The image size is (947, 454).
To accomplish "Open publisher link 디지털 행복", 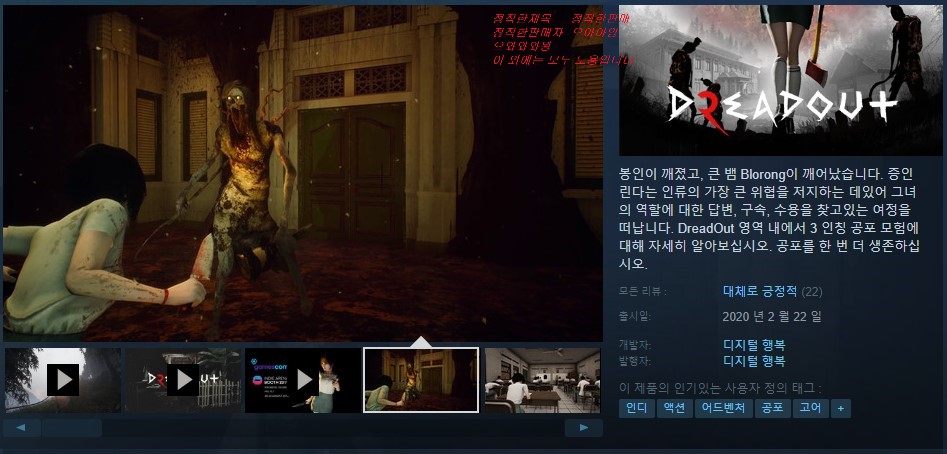I will coord(754,362).
